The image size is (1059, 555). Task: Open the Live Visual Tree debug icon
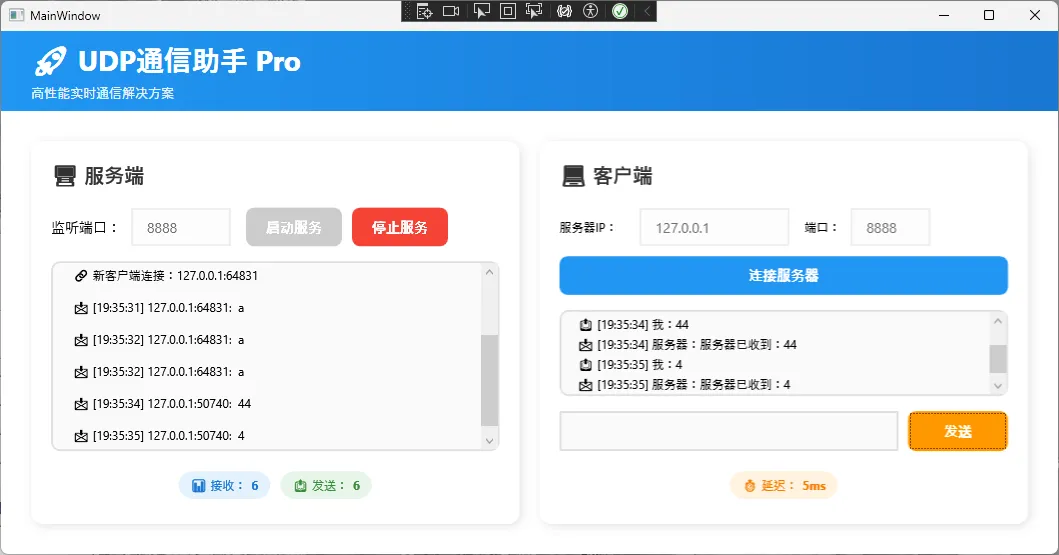tap(424, 12)
